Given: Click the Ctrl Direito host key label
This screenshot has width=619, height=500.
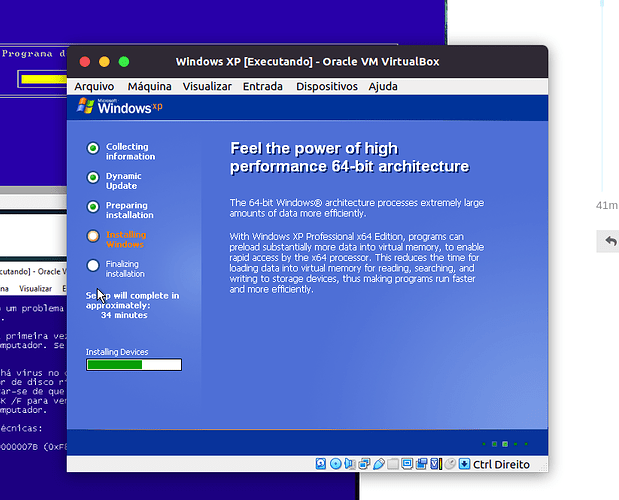Looking at the screenshot, I should point(501,464).
